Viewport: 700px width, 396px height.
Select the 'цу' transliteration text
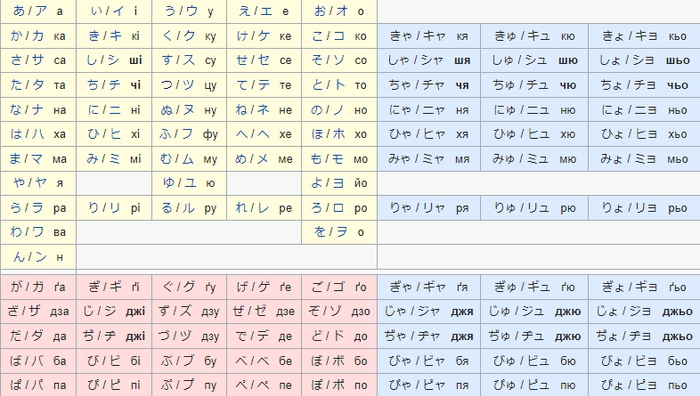tap(210, 85)
